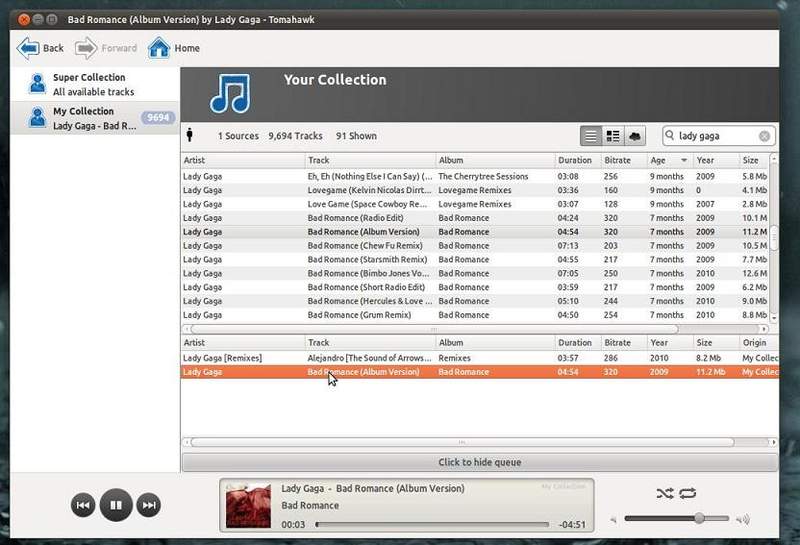Switch to artist/album detailed list view

(613, 136)
